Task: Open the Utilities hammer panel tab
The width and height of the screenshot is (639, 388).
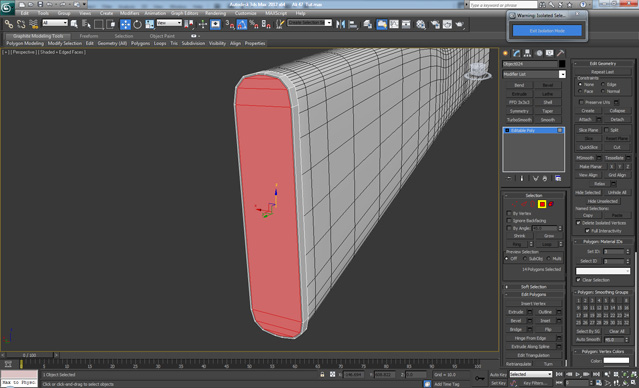Action: [x=561, y=53]
